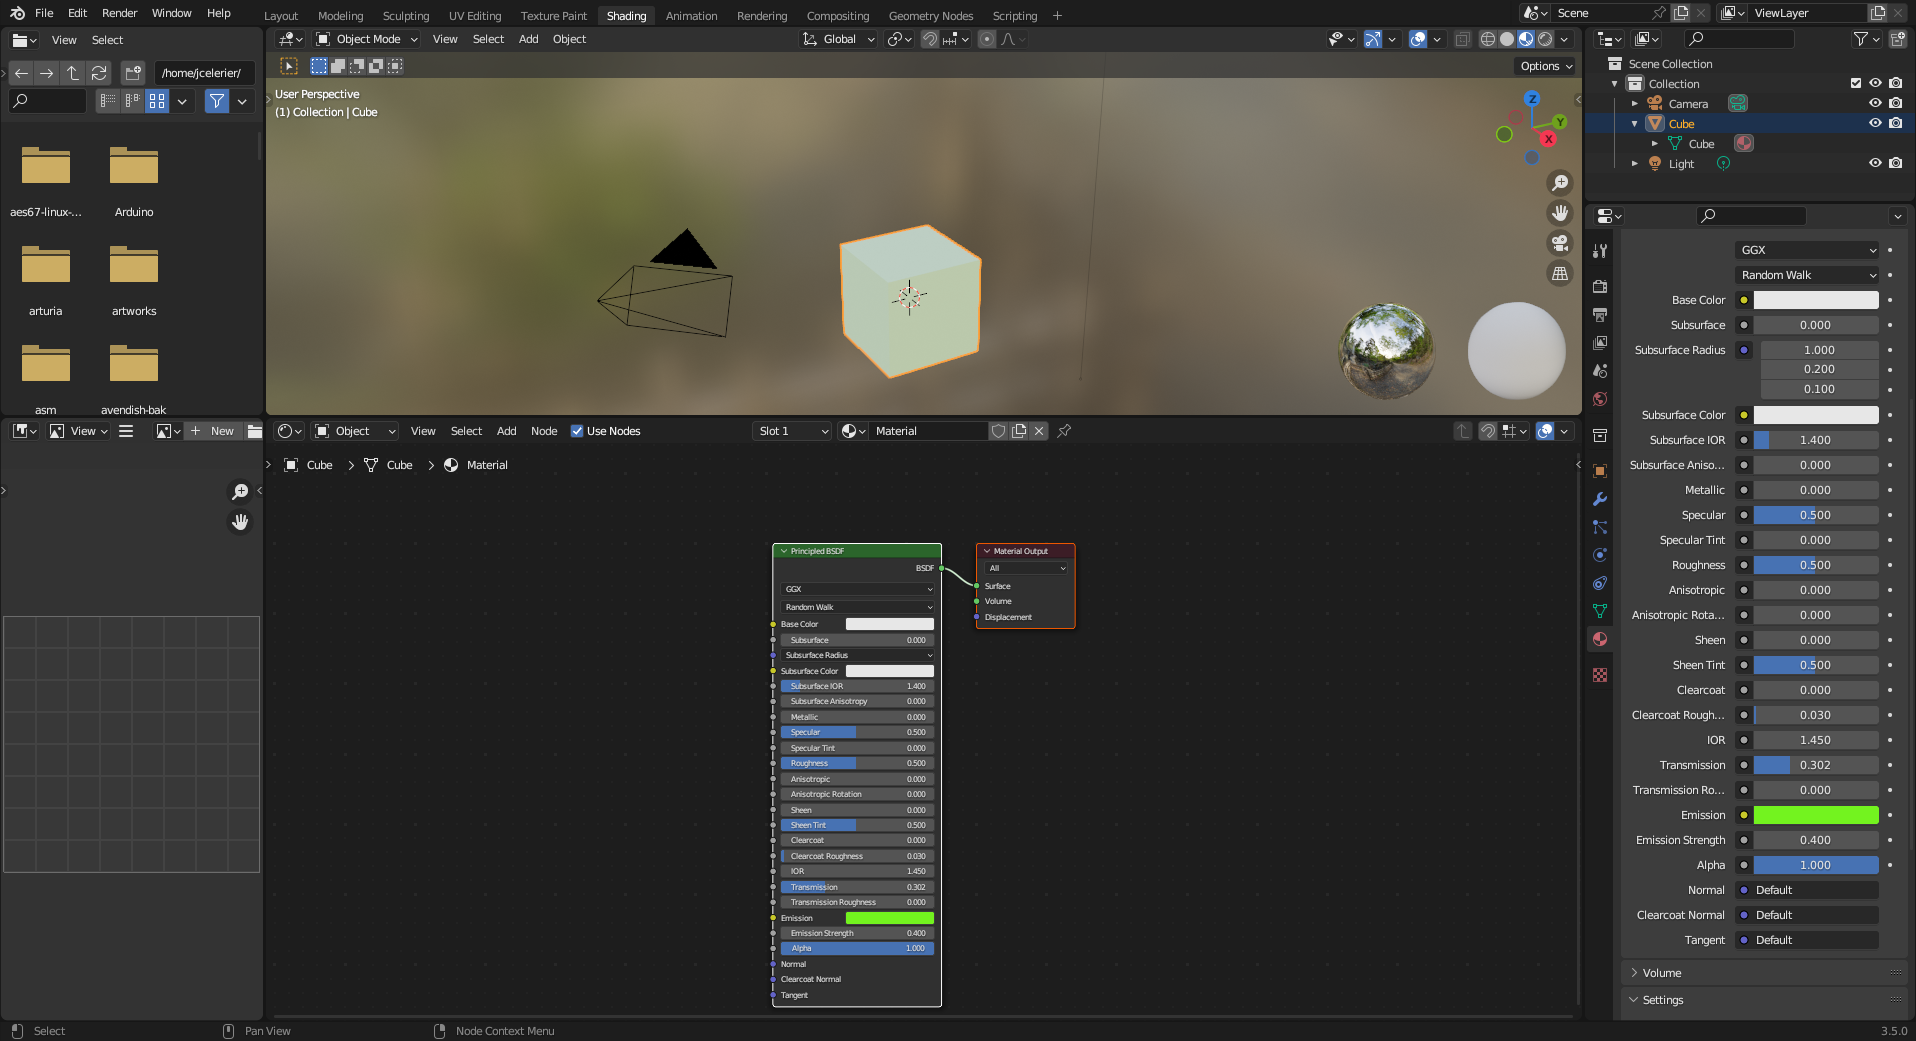Click the X axis on the navigation gizmo
Image resolution: width=1916 pixels, height=1041 pixels.
[x=1548, y=139]
